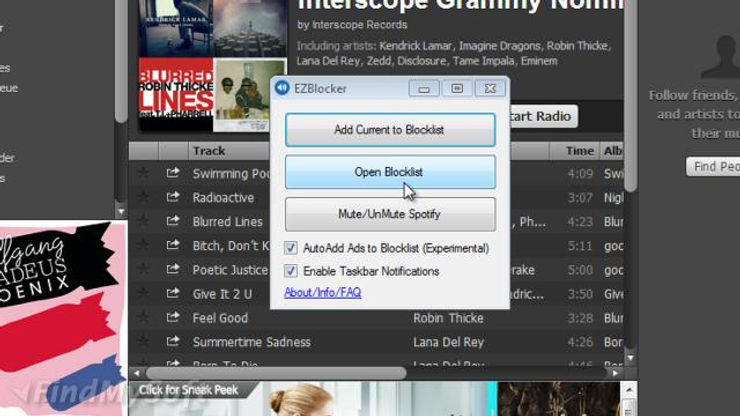Open Tame Impala artist link

(483, 61)
